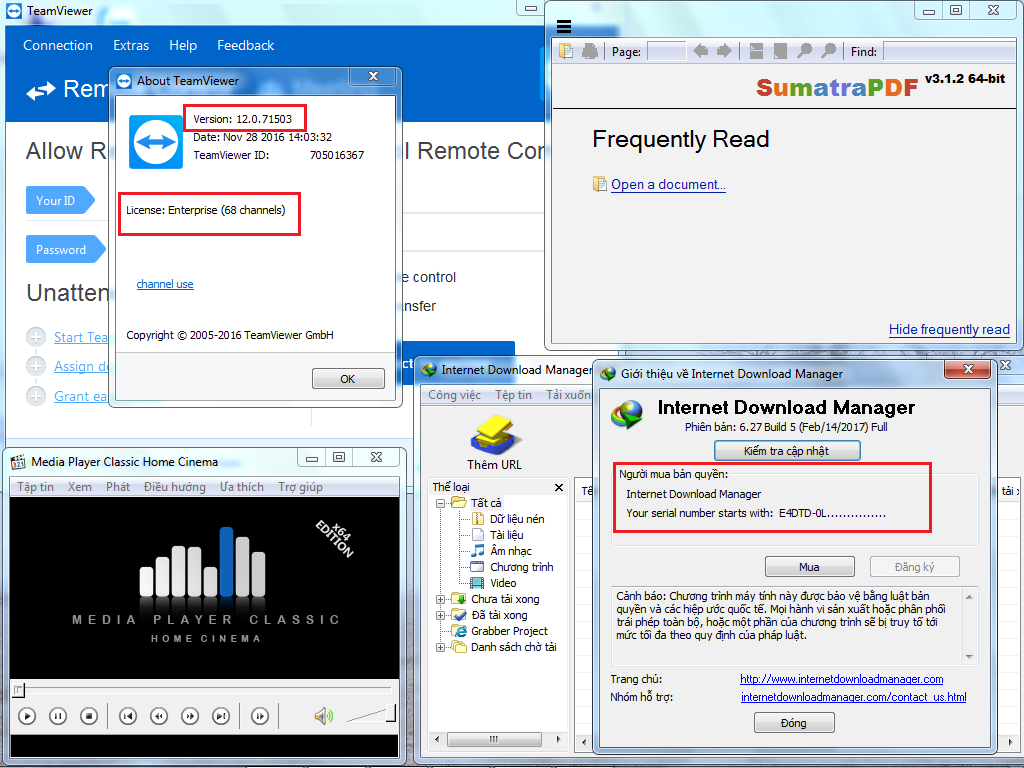Open IDM contact_us.html support link

pyautogui.click(x=854, y=697)
